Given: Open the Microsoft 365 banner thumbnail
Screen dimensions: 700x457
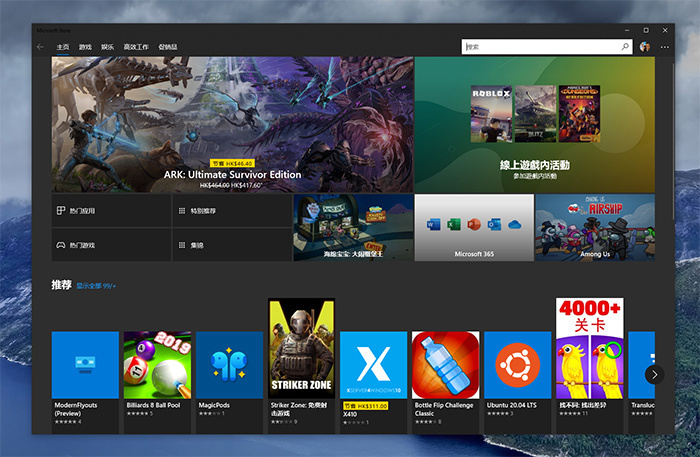Looking at the screenshot, I should [x=474, y=226].
